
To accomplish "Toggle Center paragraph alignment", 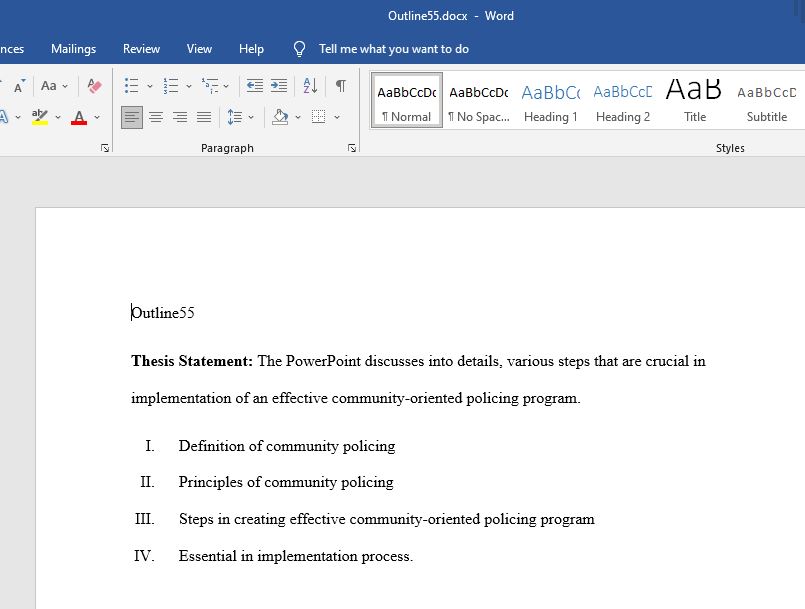I will [x=156, y=117].
